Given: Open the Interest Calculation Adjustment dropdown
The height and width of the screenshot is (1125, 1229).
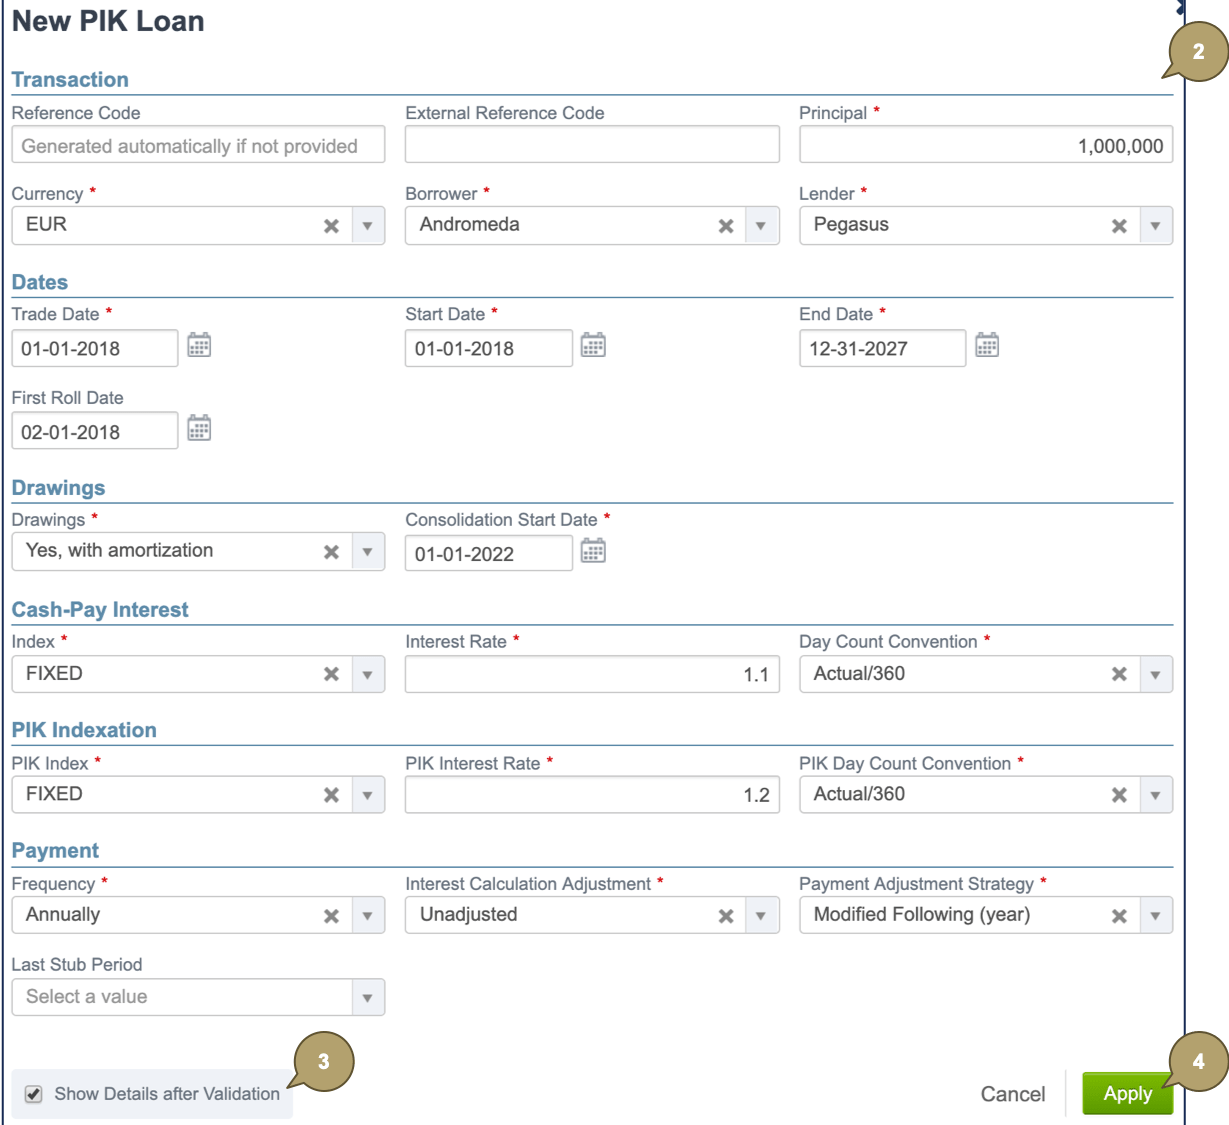Looking at the screenshot, I should (762, 914).
